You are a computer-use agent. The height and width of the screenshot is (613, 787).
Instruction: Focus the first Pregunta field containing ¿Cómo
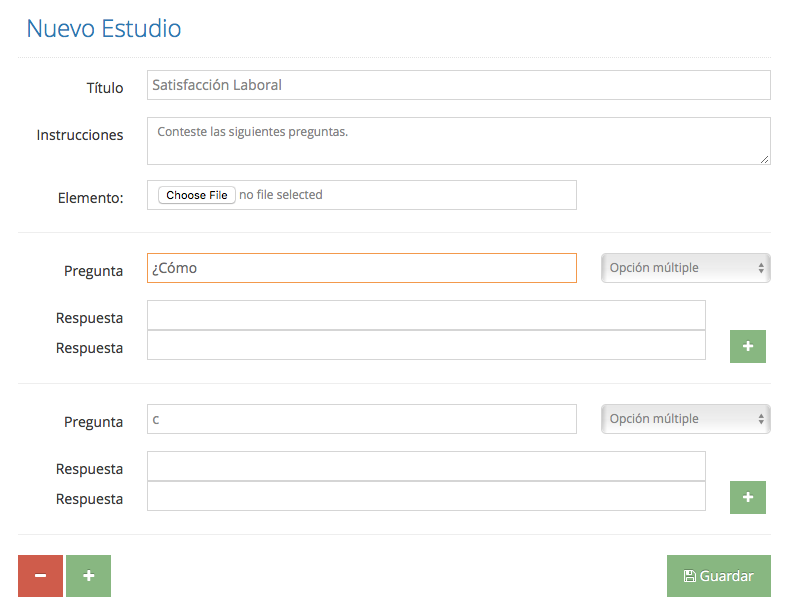tap(362, 268)
